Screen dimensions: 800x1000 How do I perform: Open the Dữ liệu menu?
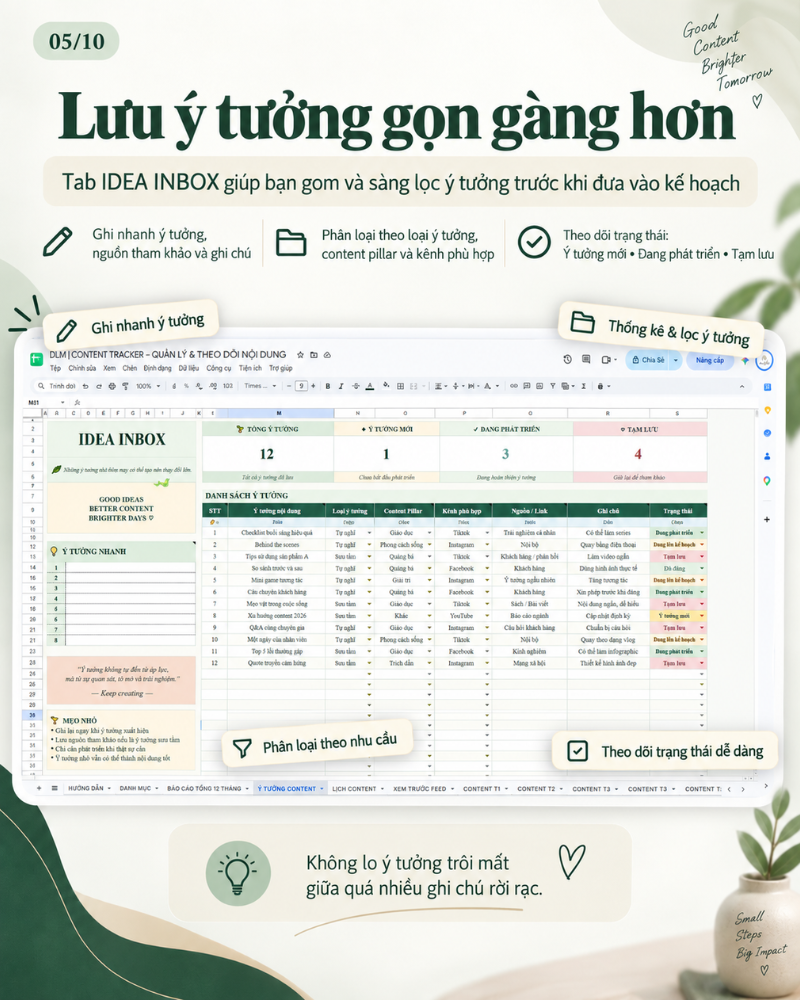click(x=189, y=368)
